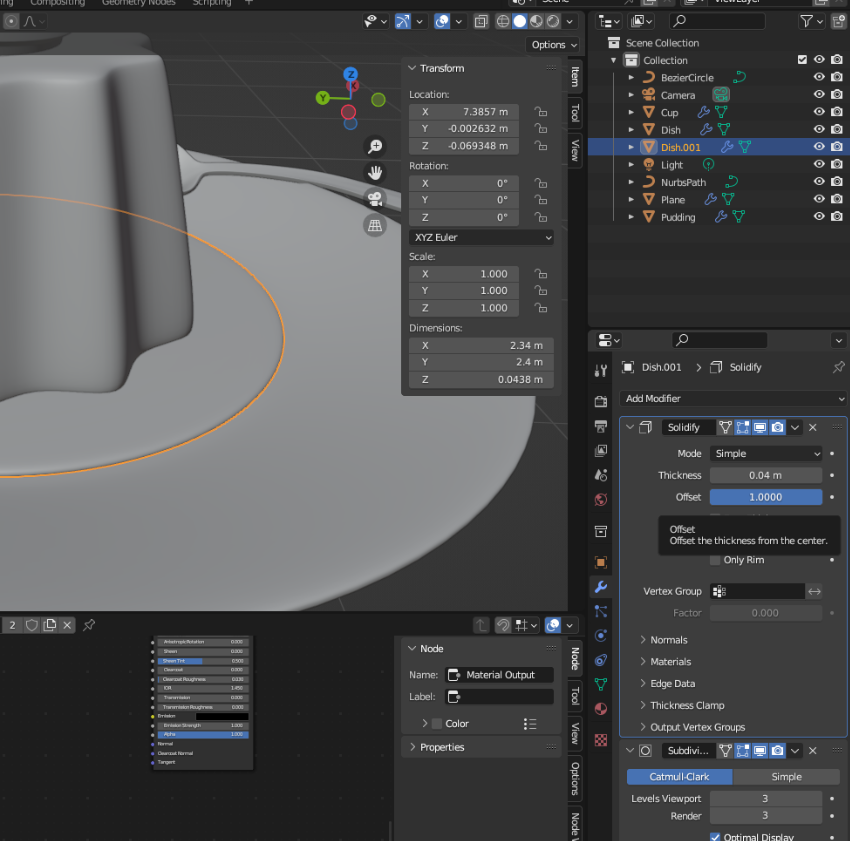Viewport: 850px width, 841px height.
Task: Open node editor Options sidebar tab
Action: coord(575,779)
